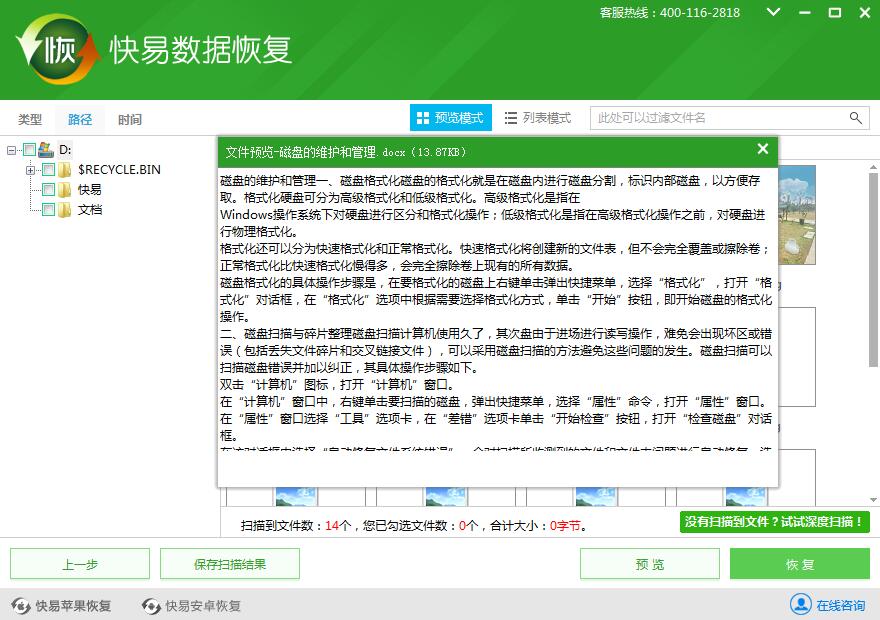Select the 文档 folder in tree
This screenshot has width=880, height=620.
coord(90,210)
